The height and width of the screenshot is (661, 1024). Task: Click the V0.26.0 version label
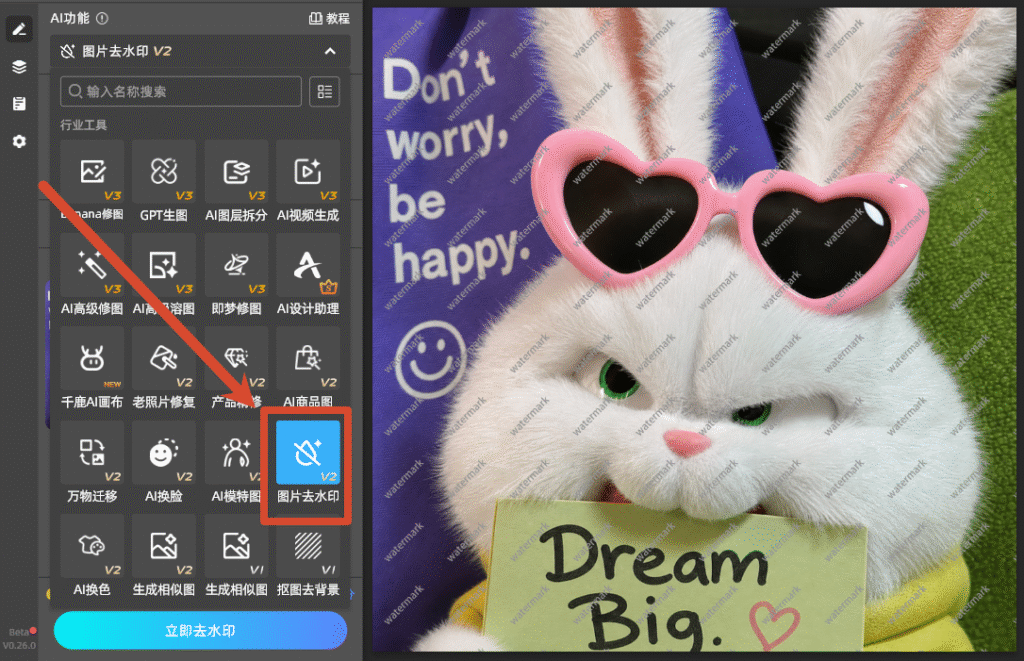[19, 645]
